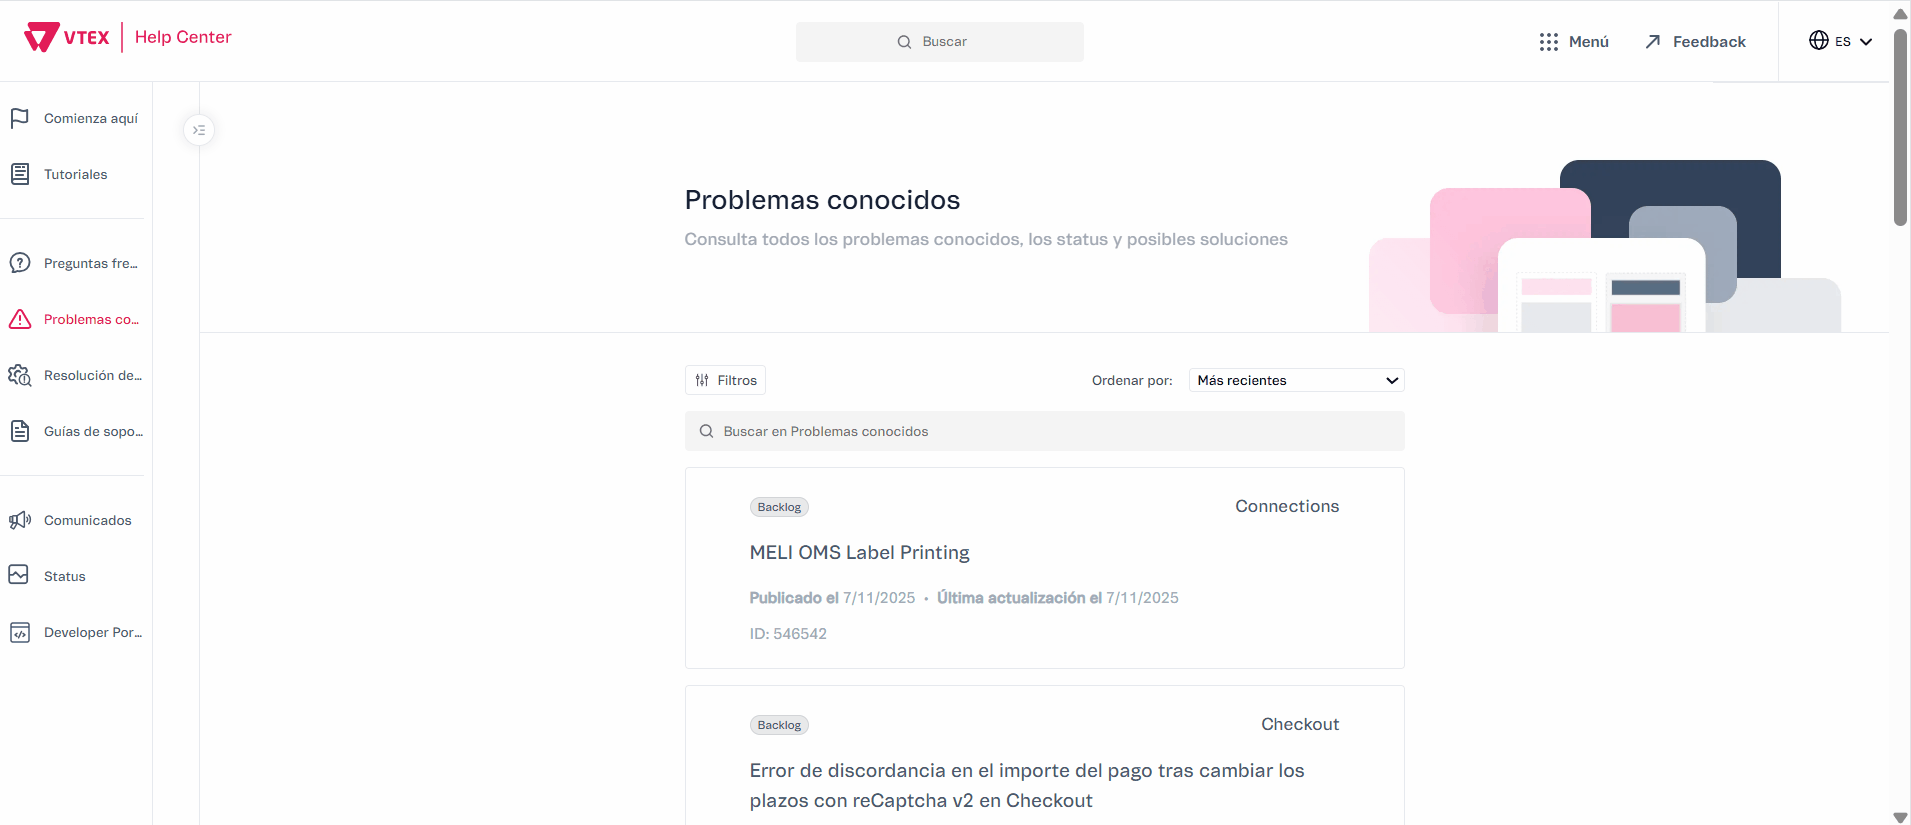This screenshot has height=825, width=1911.
Task: Open the Resolución de problemas icon
Action: pos(20,375)
